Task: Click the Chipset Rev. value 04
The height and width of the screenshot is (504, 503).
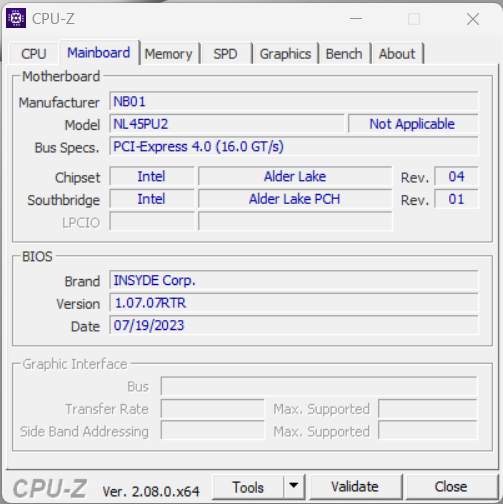Action: point(456,176)
